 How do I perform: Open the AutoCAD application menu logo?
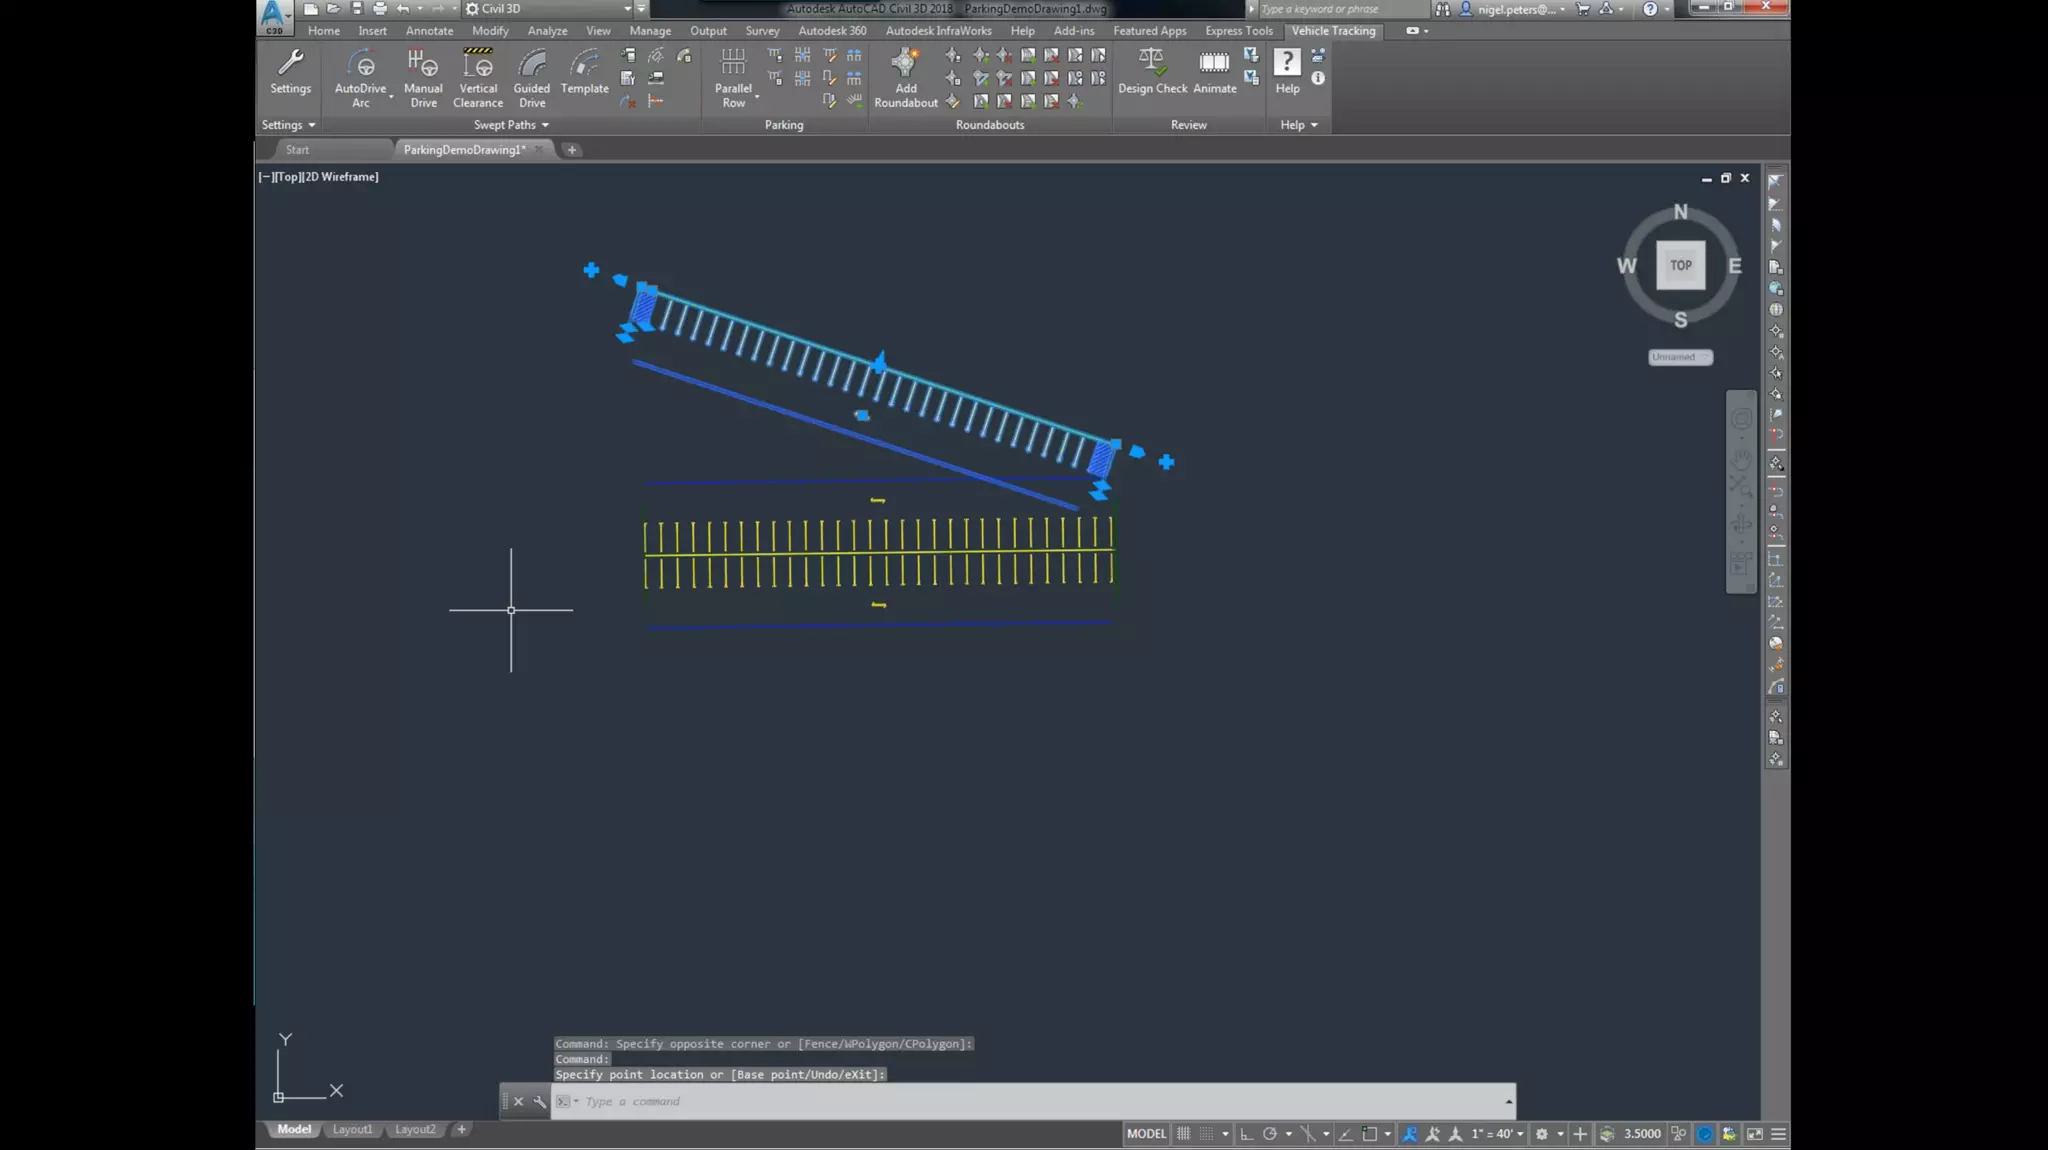[274, 16]
